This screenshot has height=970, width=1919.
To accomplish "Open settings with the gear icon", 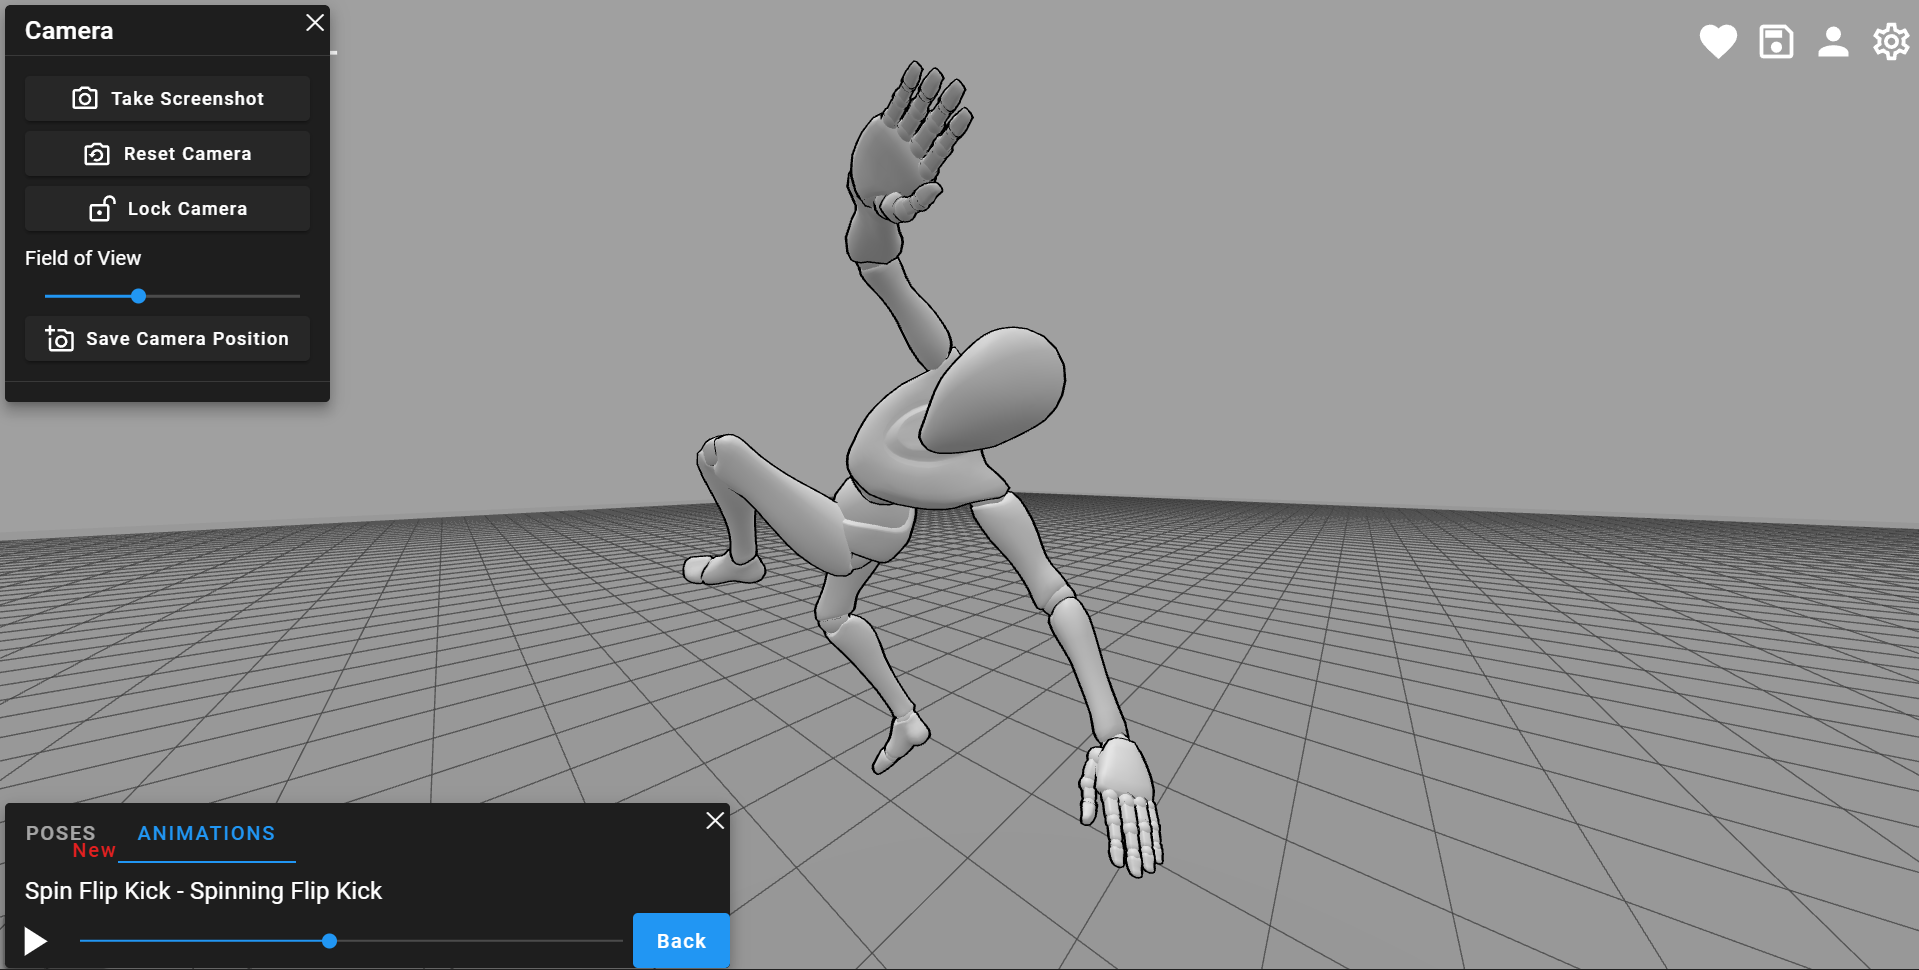I will click(1889, 41).
